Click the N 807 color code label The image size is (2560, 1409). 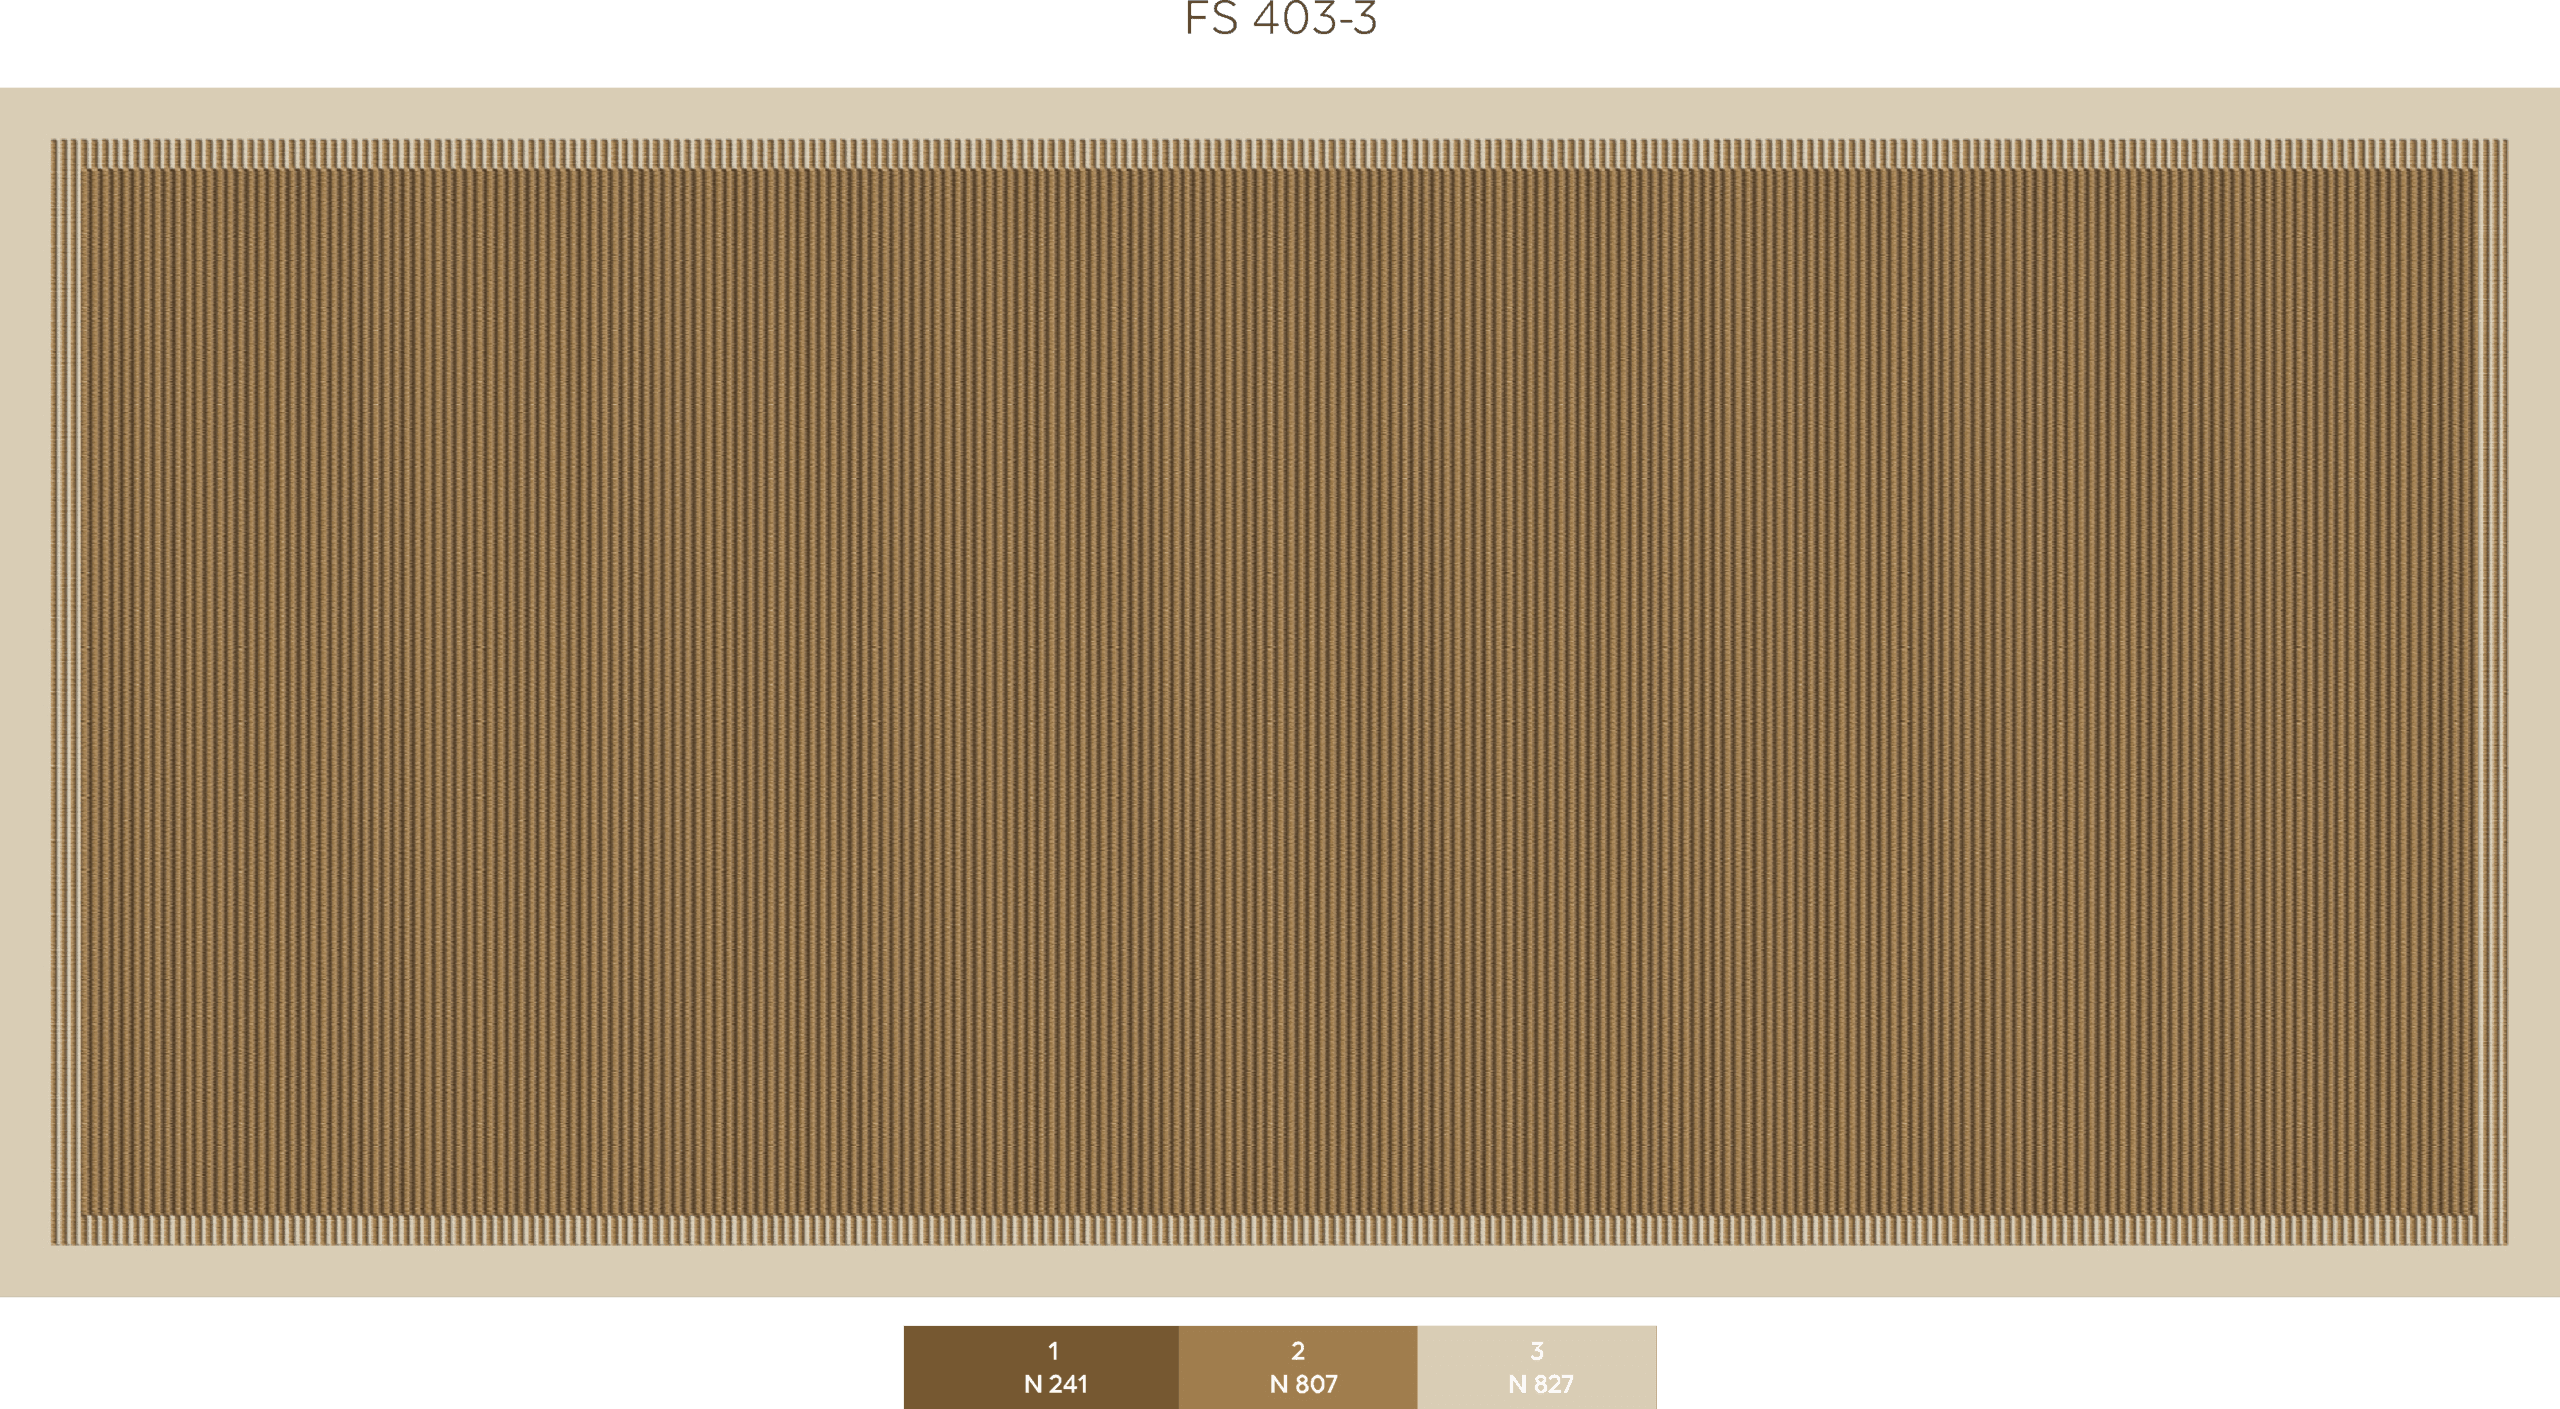coord(1303,1384)
